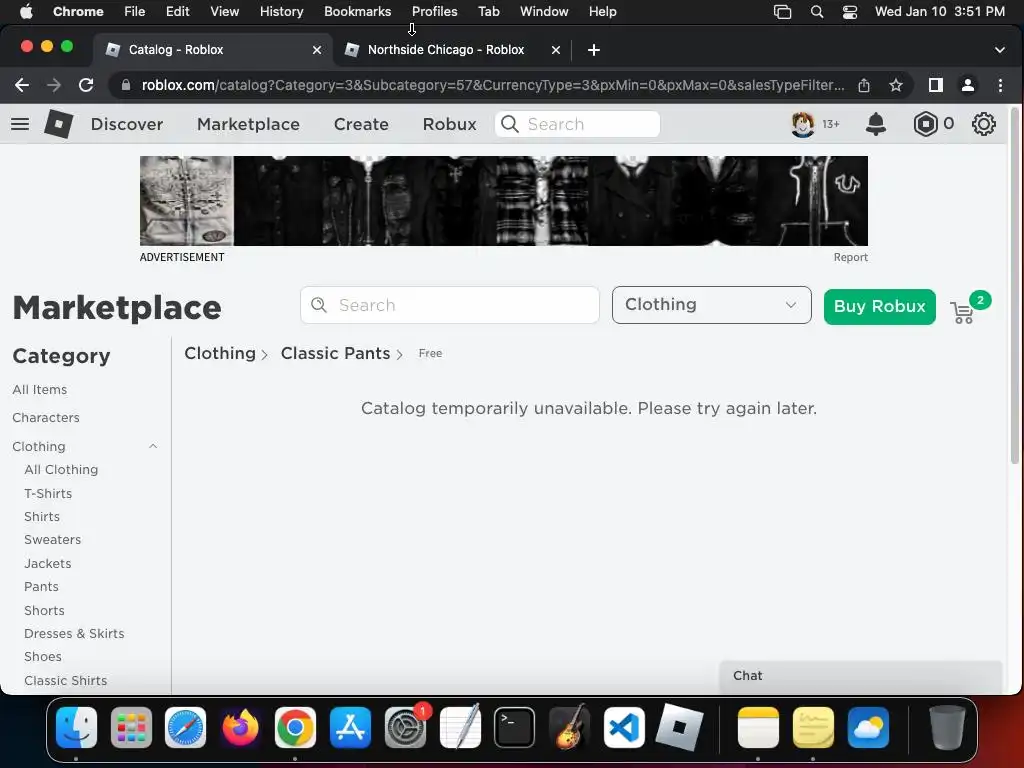Open Control Center in menu bar
Image resolution: width=1024 pixels, height=768 pixels.
pos(850,12)
